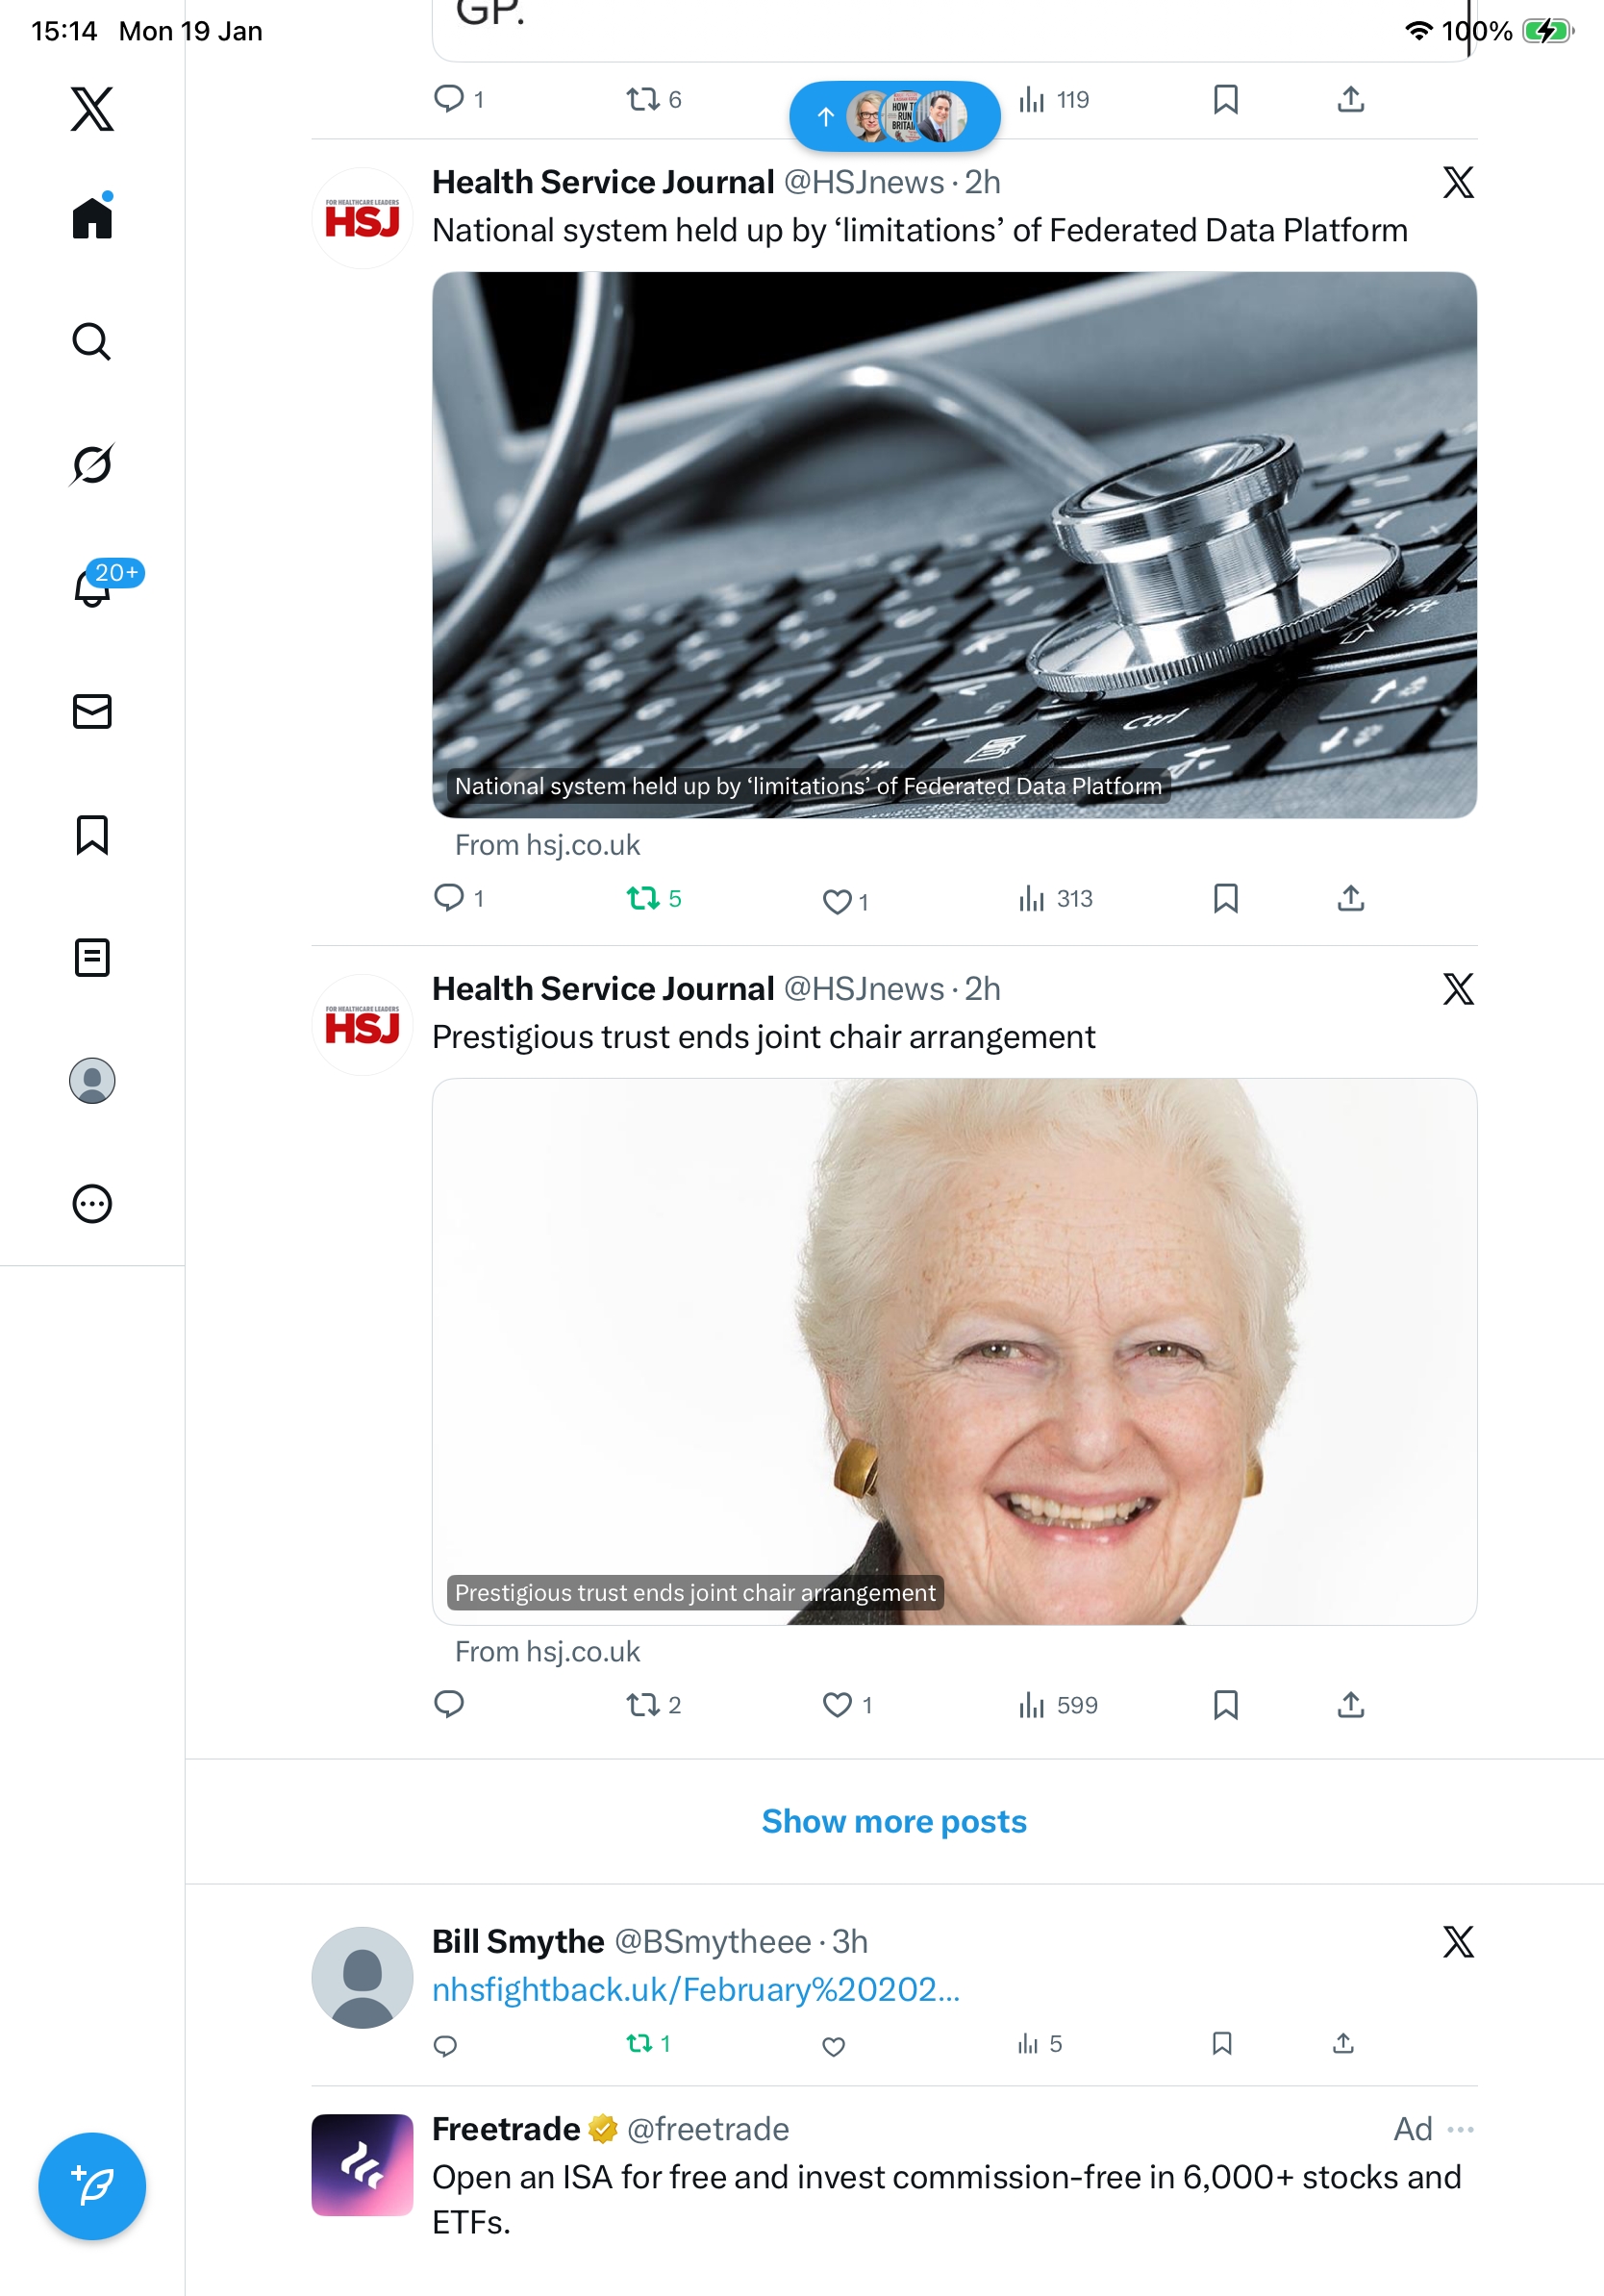The width and height of the screenshot is (1604, 2296).
Task: Open Notifications bell with 20+ badge
Action: (x=92, y=586)
